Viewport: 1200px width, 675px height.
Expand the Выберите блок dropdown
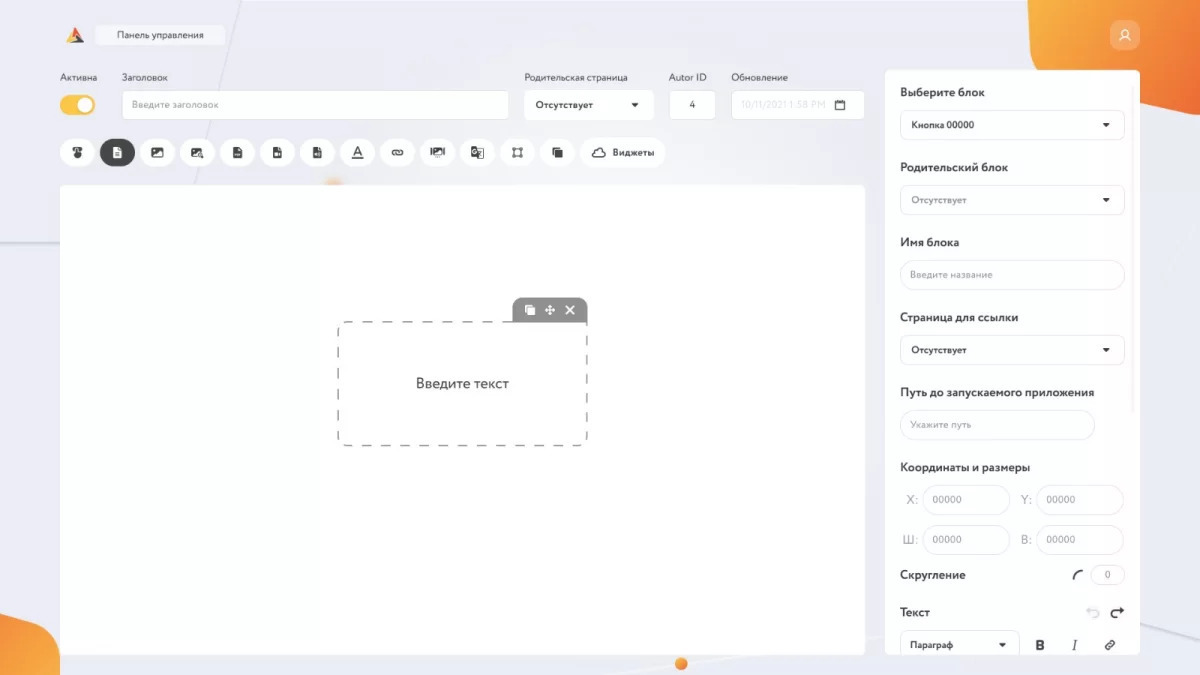(x=1012, y=125)
